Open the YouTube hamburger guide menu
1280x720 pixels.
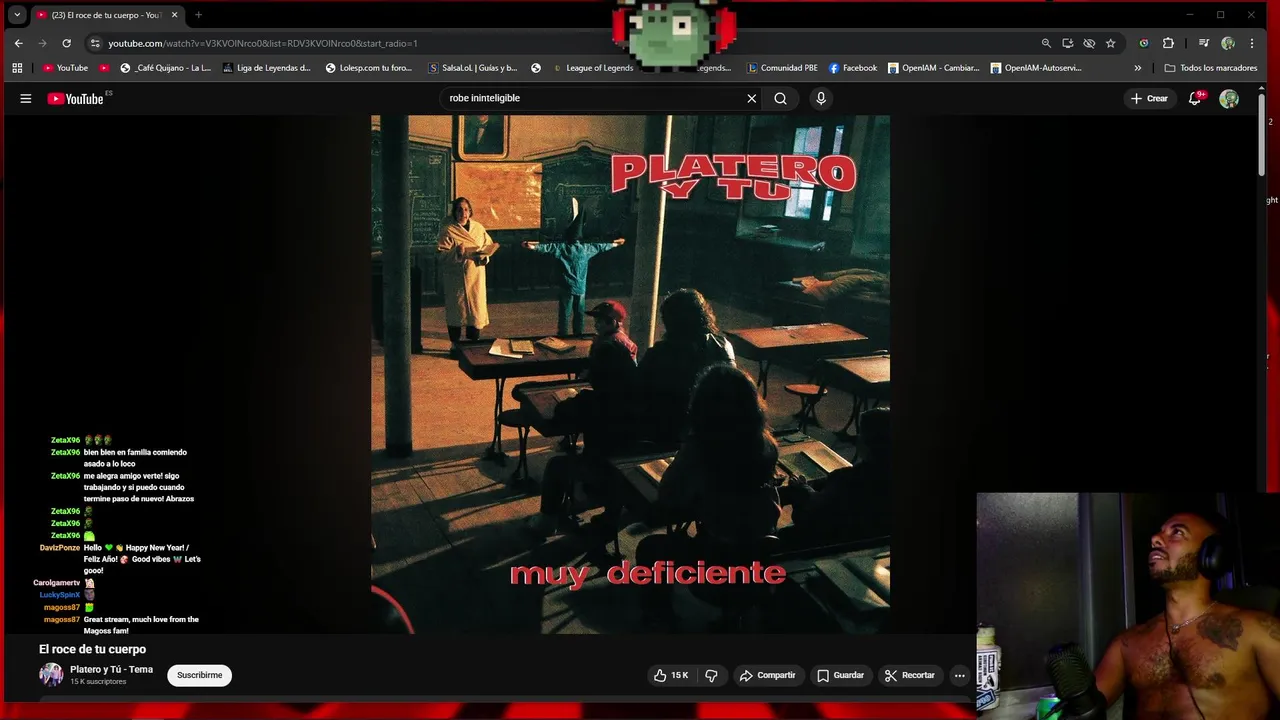pos(26,98)
